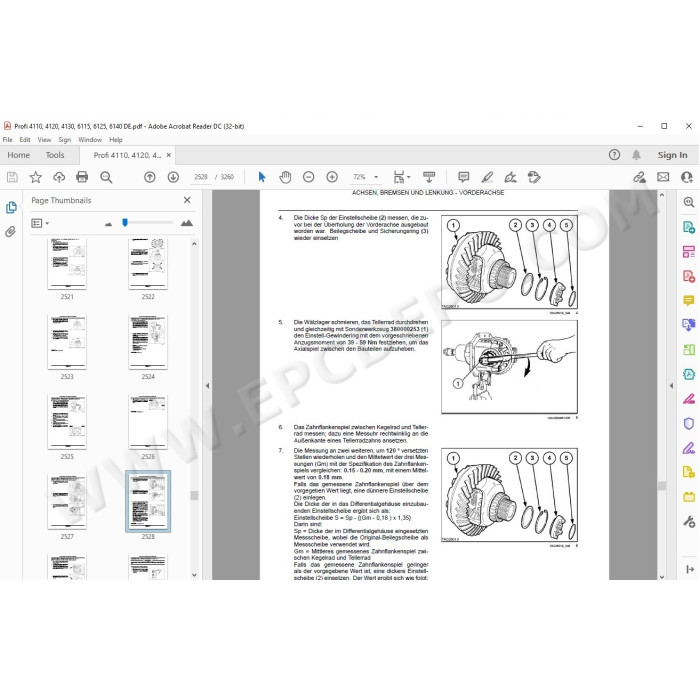Open the View menu
This screenshot has width=700, height=700.
[x=44, y=140]
